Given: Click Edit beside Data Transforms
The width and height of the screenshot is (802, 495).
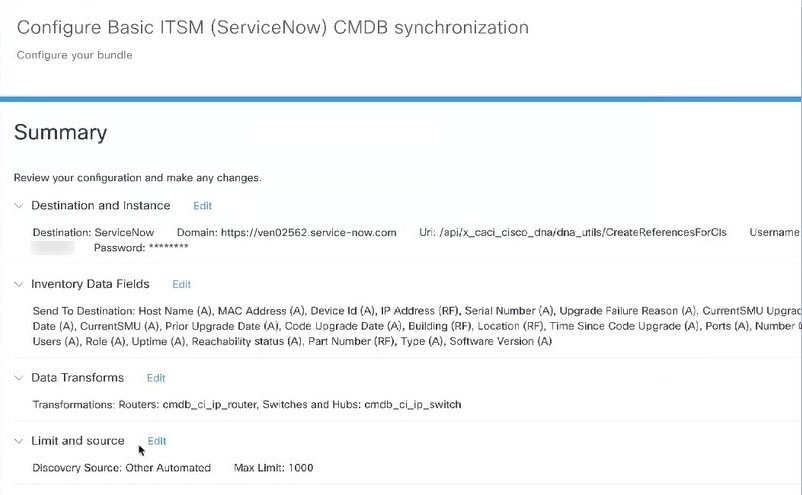Looking at the screenshot, I should click(156, 378).
